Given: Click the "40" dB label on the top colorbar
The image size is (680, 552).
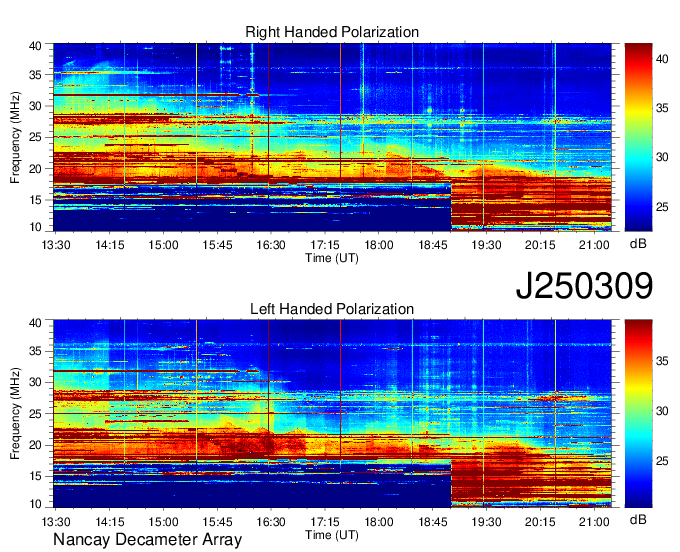Looking at the screenshot, I should [662, 59].
